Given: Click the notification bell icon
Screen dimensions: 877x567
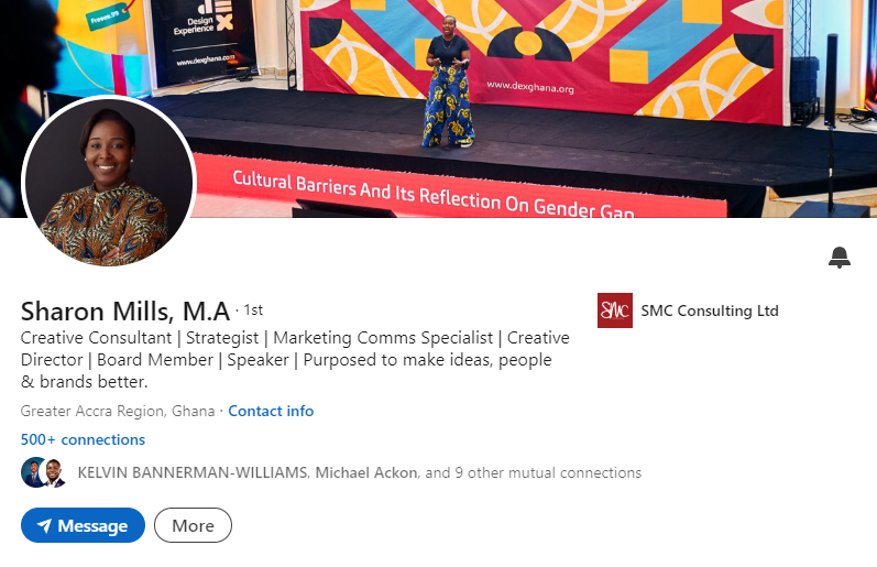Looking at the screenshot, I should 839,257.
